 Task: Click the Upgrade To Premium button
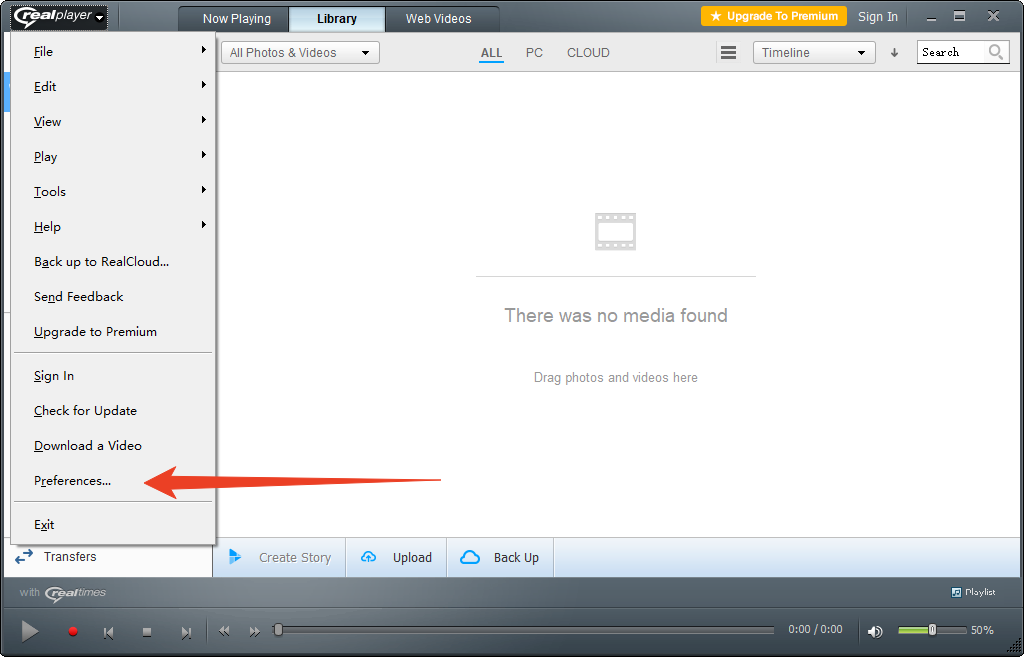coord(773,16)
